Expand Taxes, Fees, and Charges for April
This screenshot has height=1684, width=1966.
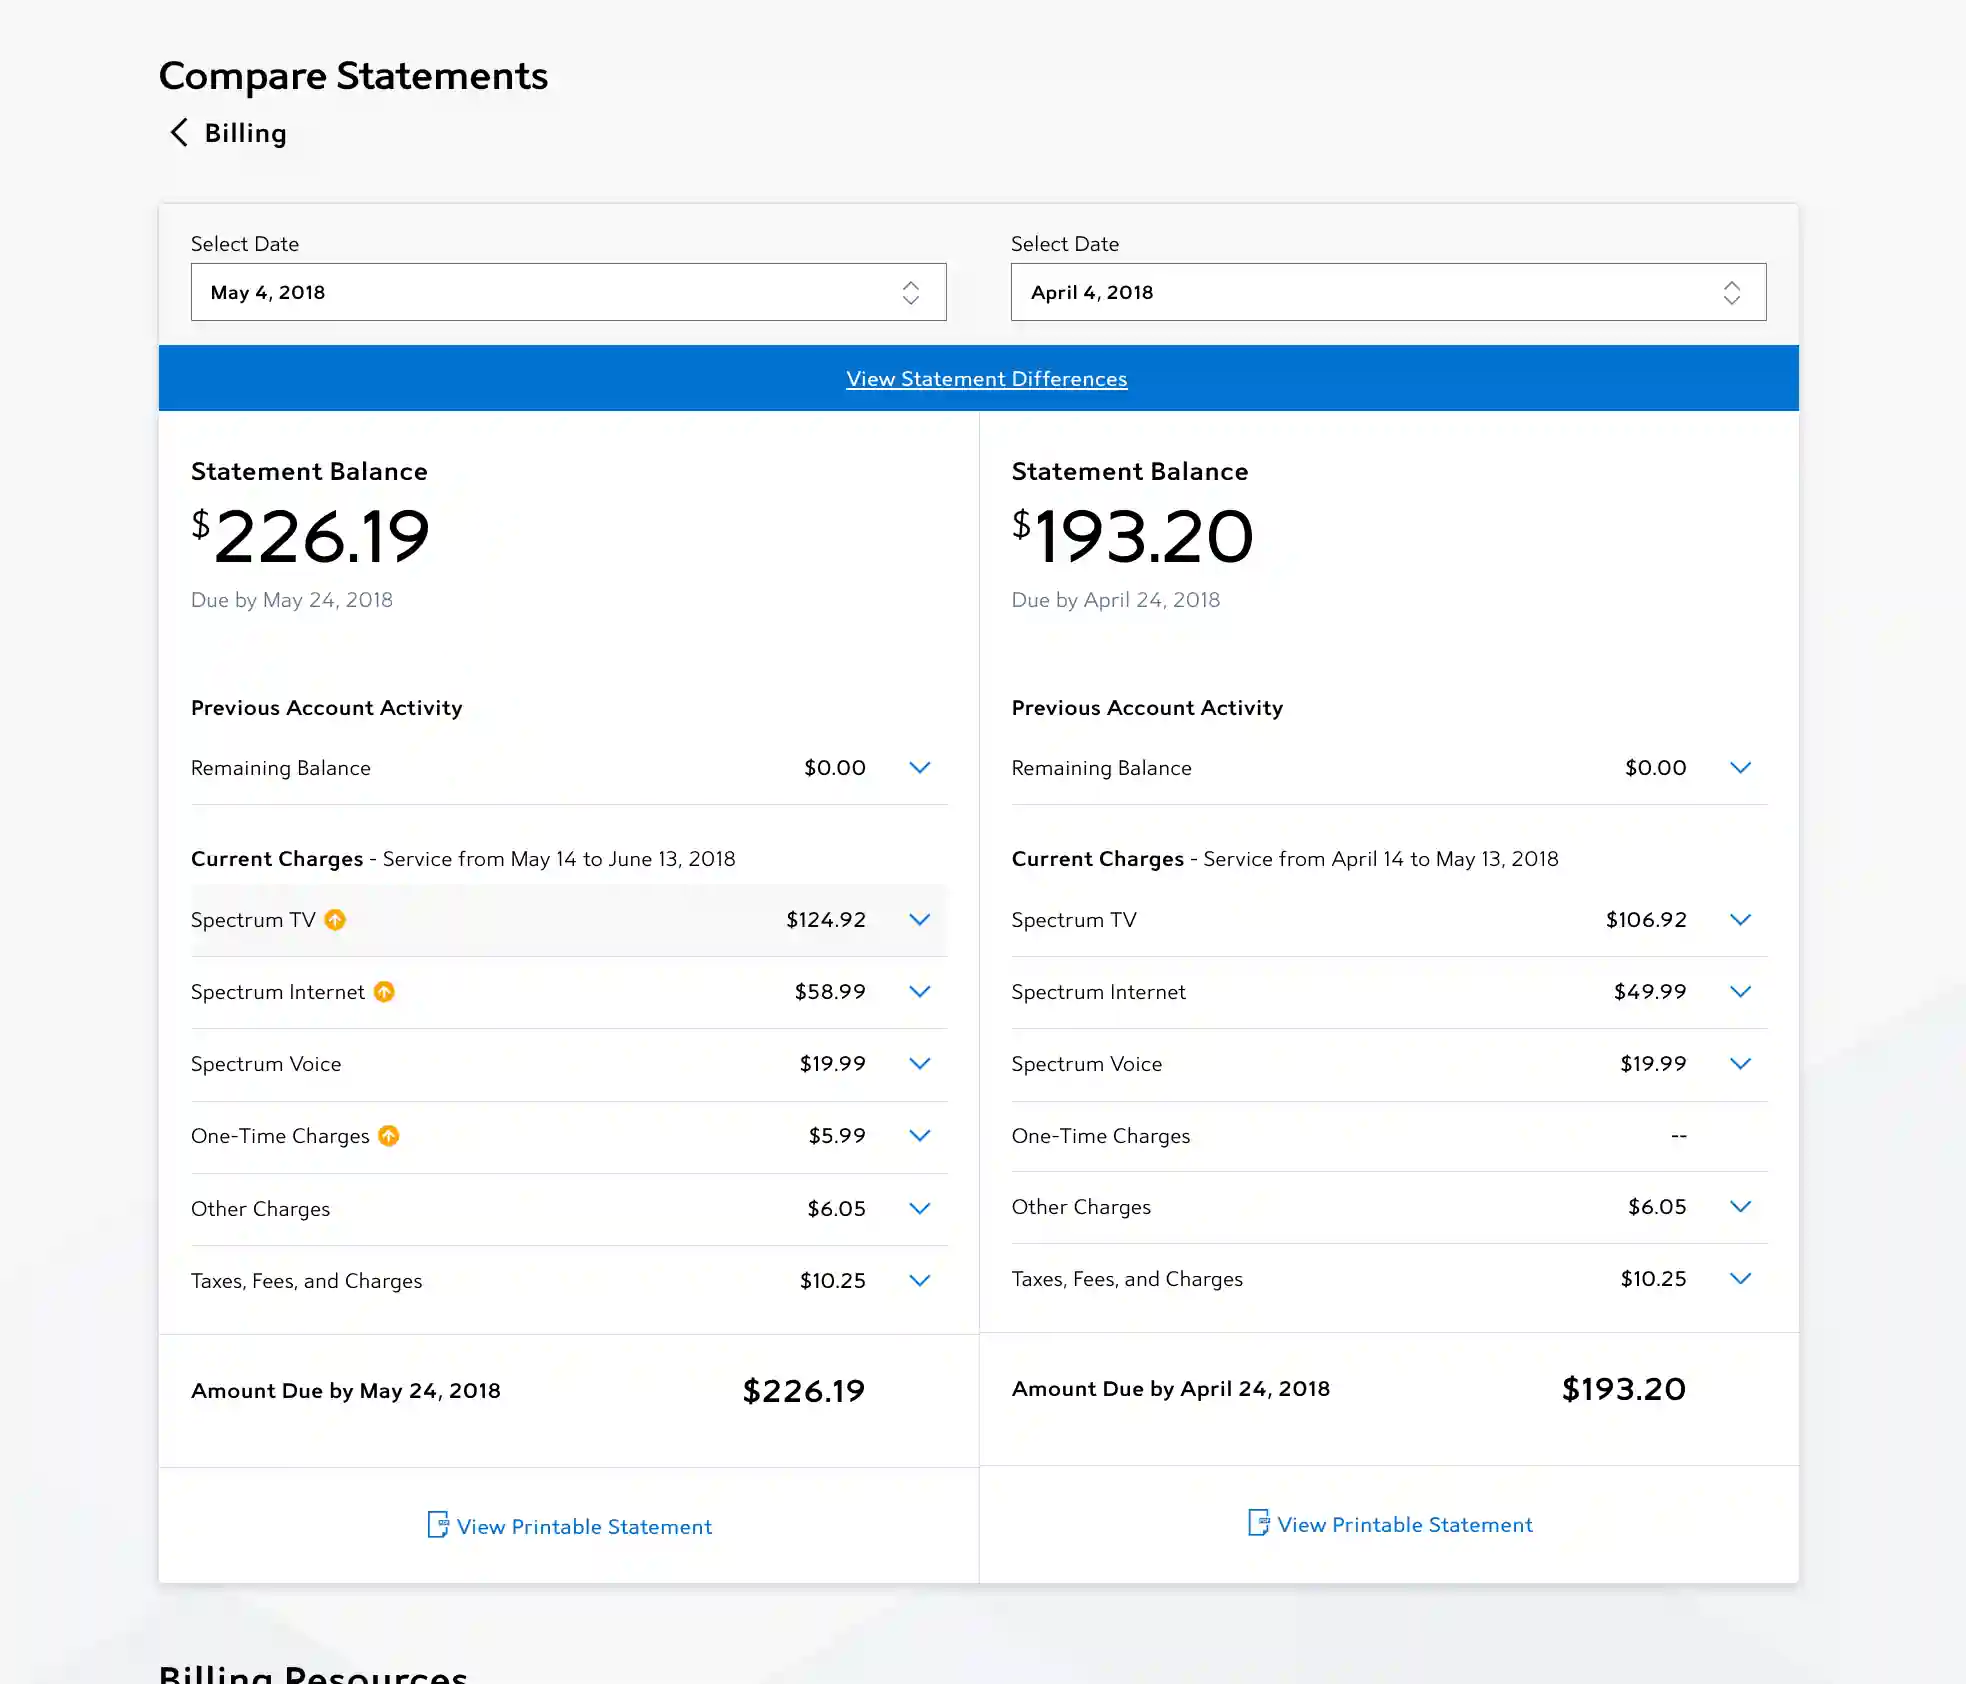[1740, 1279]
